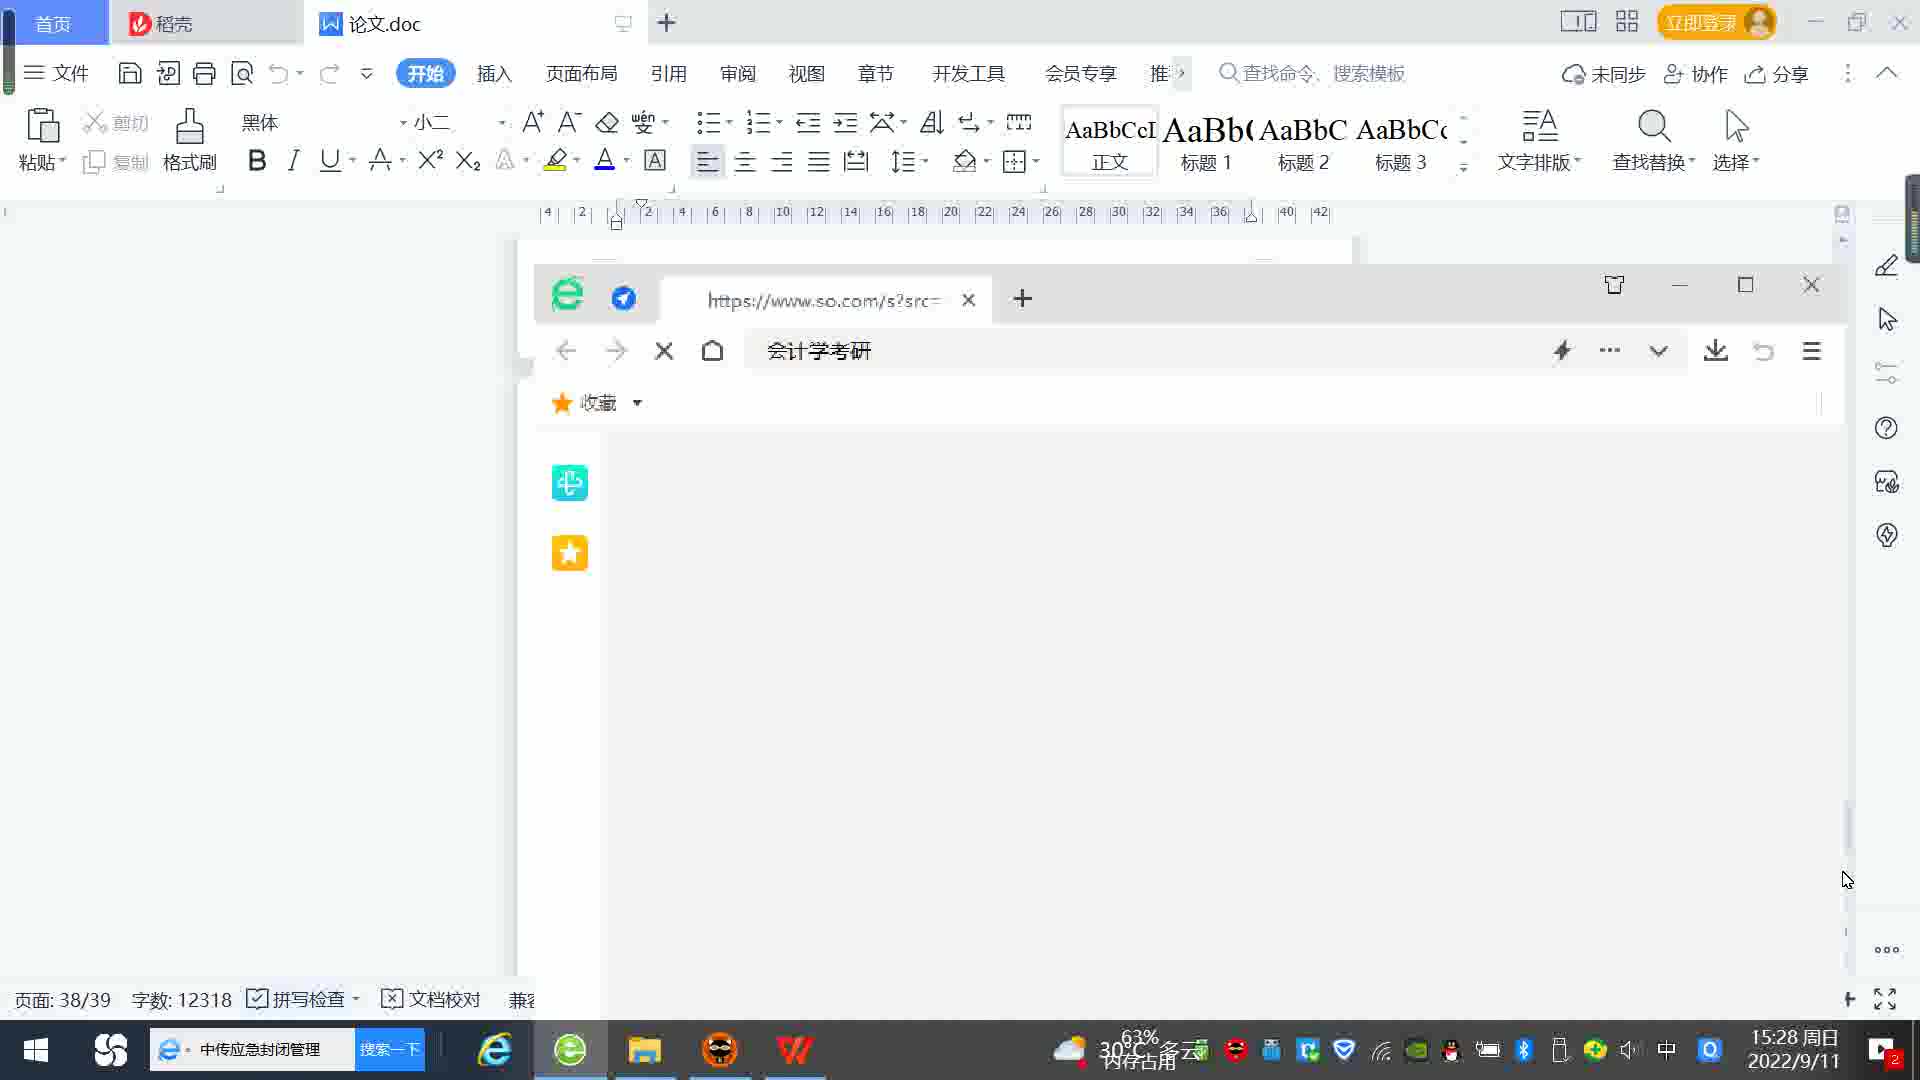1920x1080 pixels.
Task: Expand the font size dropdown showing 小二
Action: pos(501,123)
